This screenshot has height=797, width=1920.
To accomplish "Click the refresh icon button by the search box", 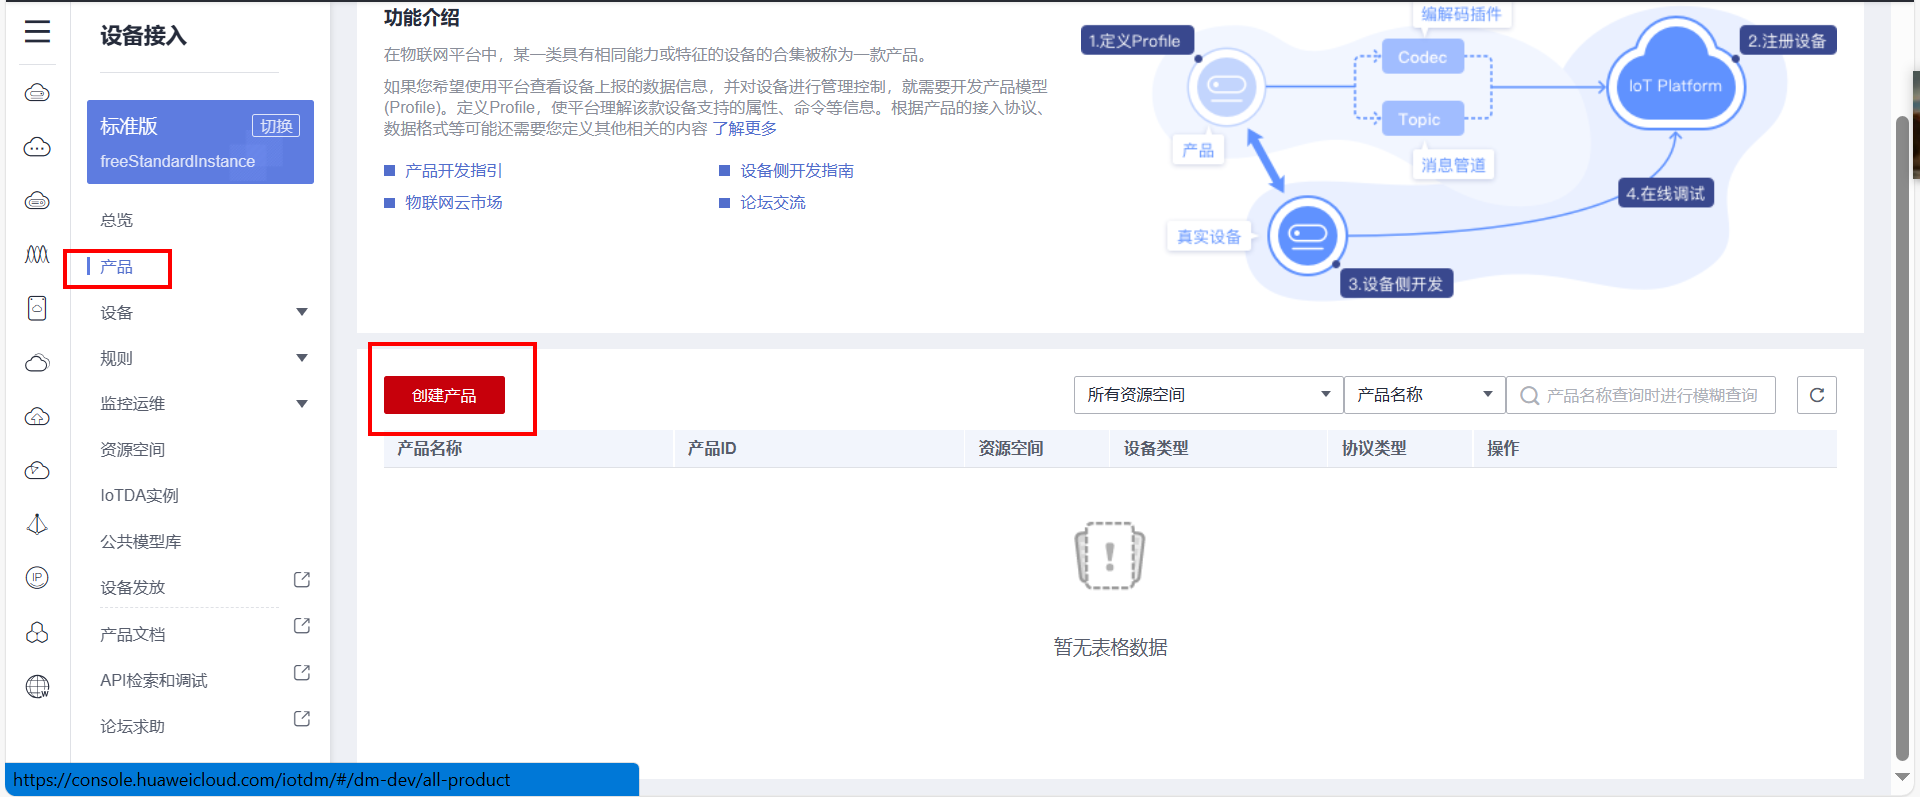I will pyautogui.click(x=1817, y=395).
